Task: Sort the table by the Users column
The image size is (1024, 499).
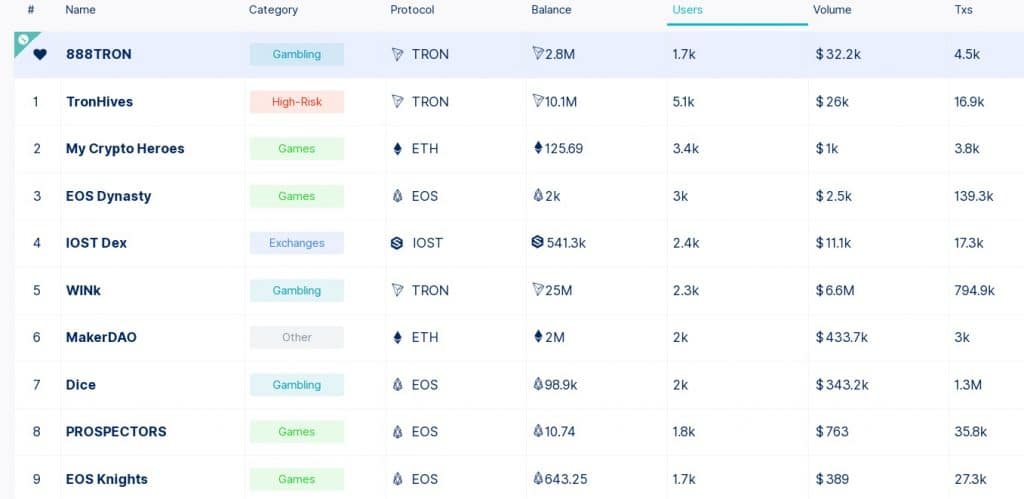Action: pyautogui.click(x=687, y=10)
